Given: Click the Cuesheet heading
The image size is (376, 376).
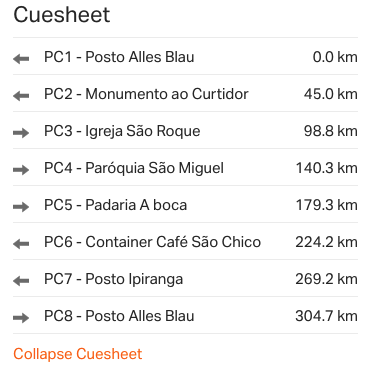Looking at the screenshot, I should tap(62, 15).
